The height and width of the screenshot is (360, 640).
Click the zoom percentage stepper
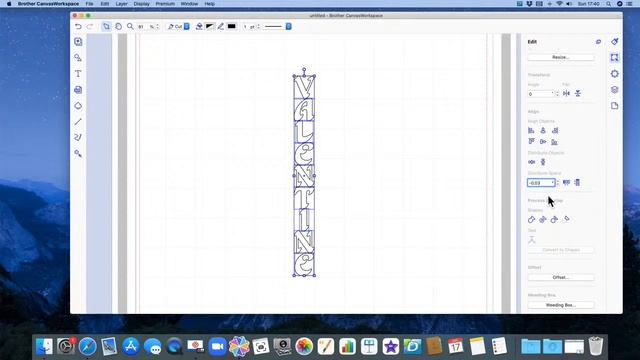pos(158,27)
